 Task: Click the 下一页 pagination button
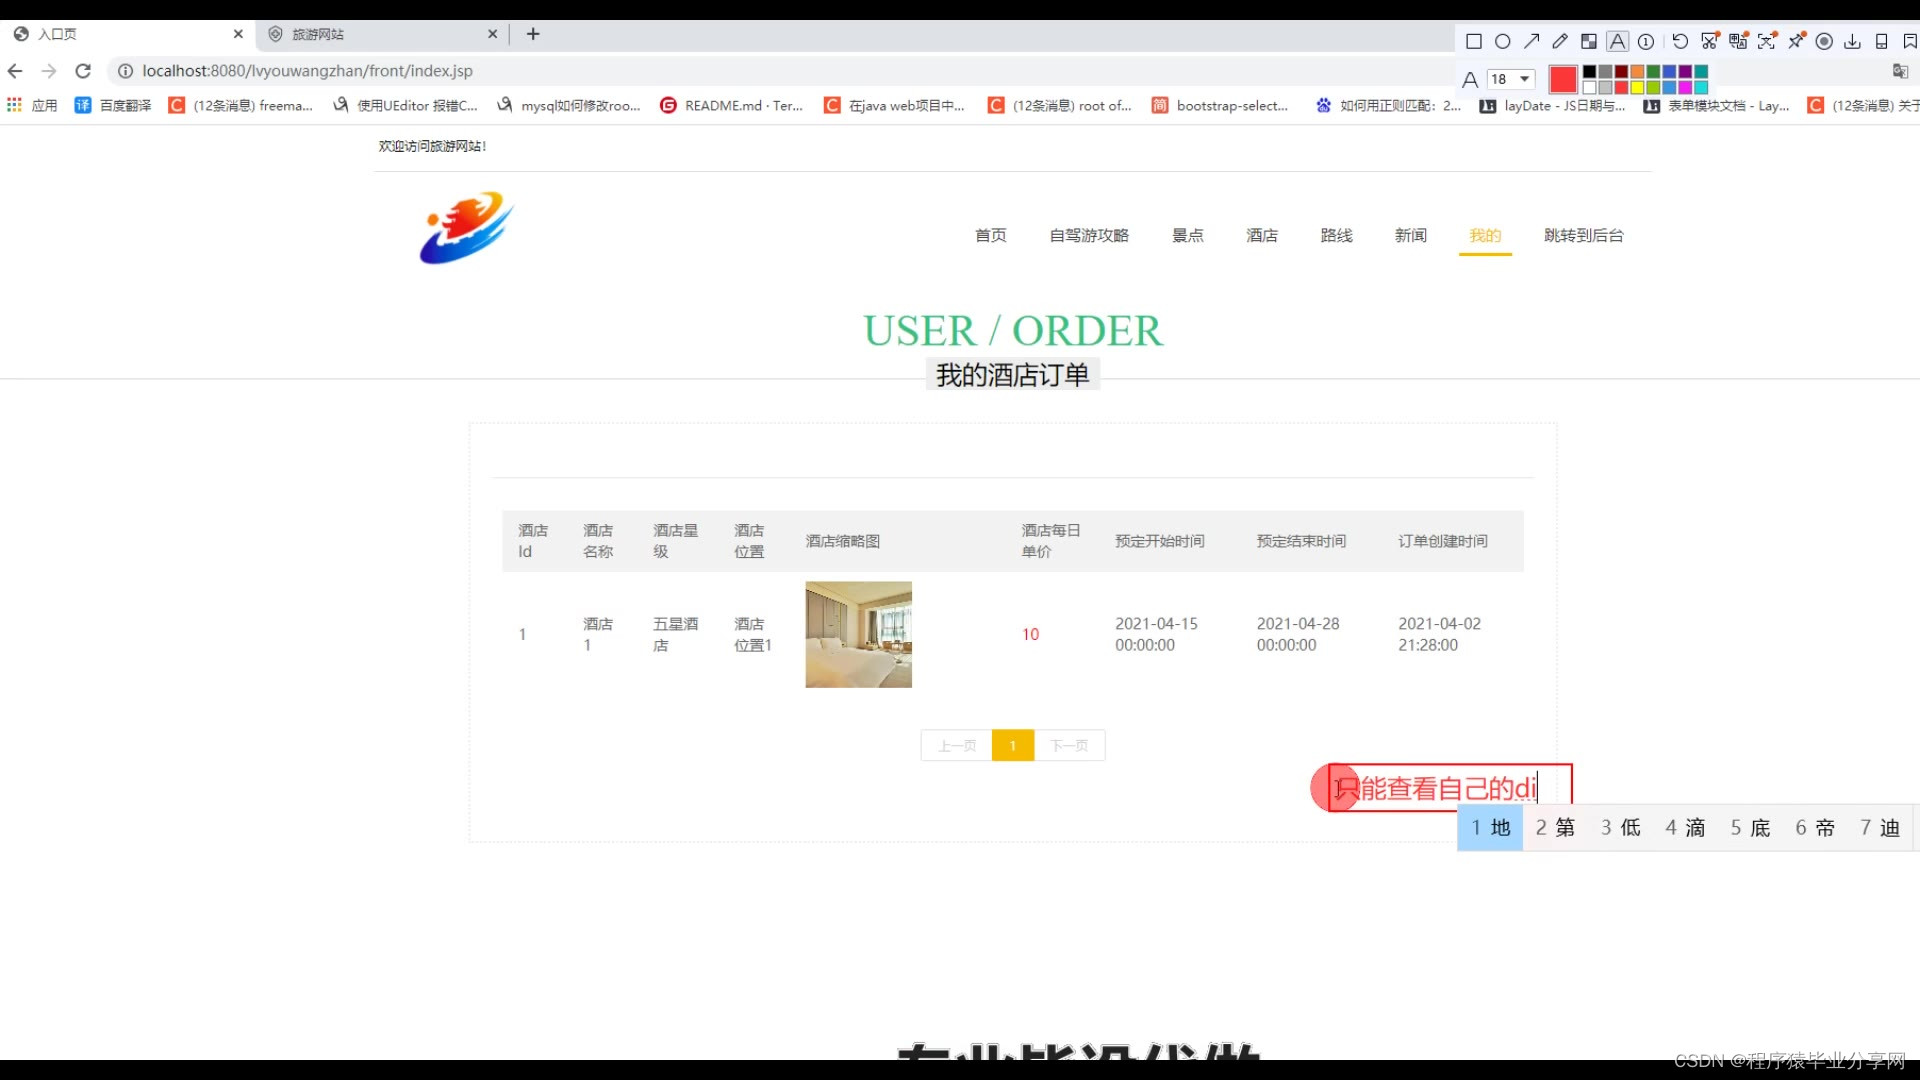(x=1069, y=746)
